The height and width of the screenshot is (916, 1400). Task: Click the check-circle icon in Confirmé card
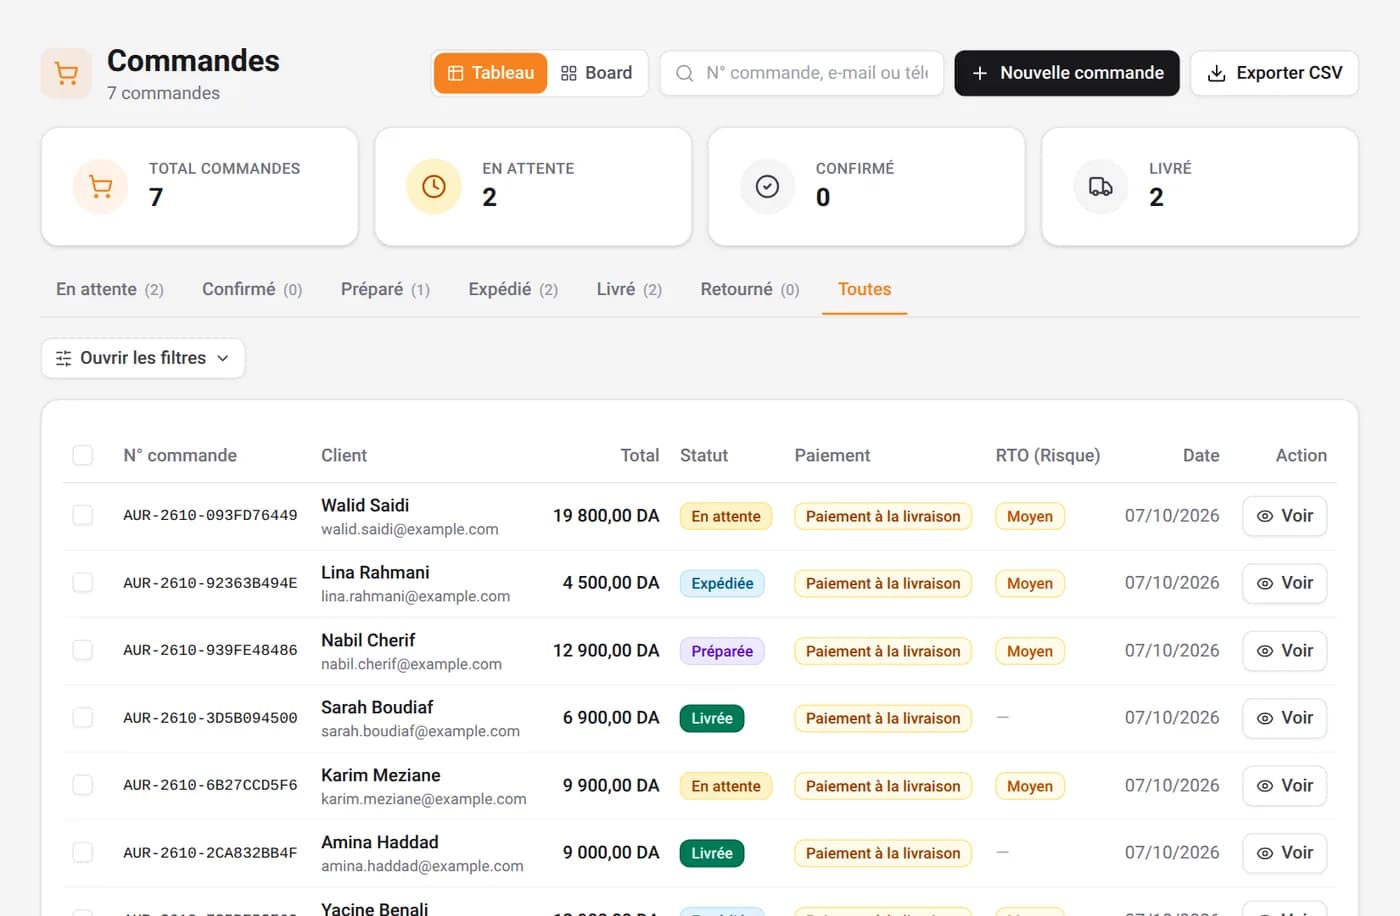click(767, 186)
